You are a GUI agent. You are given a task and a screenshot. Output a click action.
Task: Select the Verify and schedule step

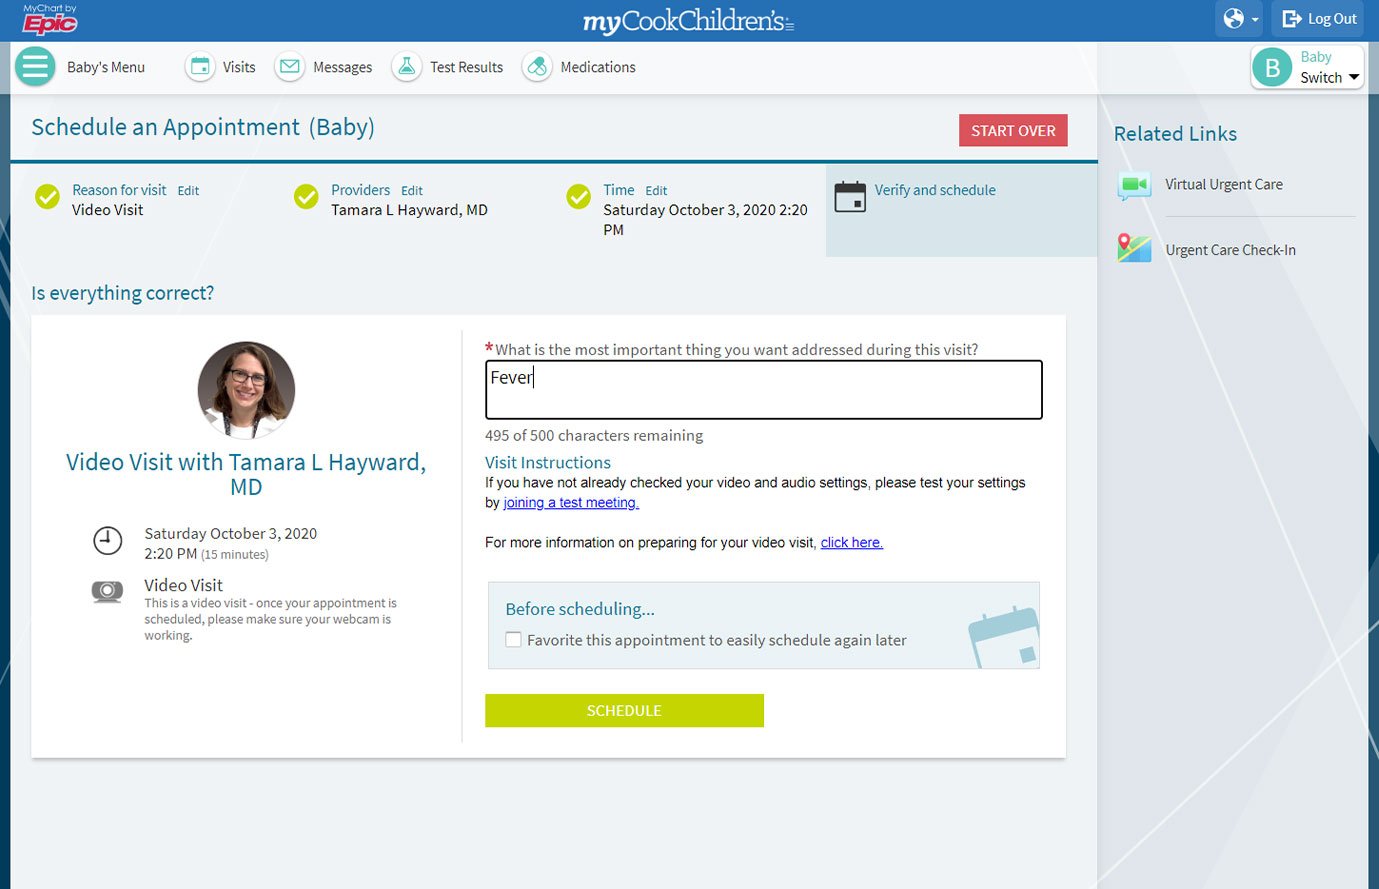coord(934,190)
